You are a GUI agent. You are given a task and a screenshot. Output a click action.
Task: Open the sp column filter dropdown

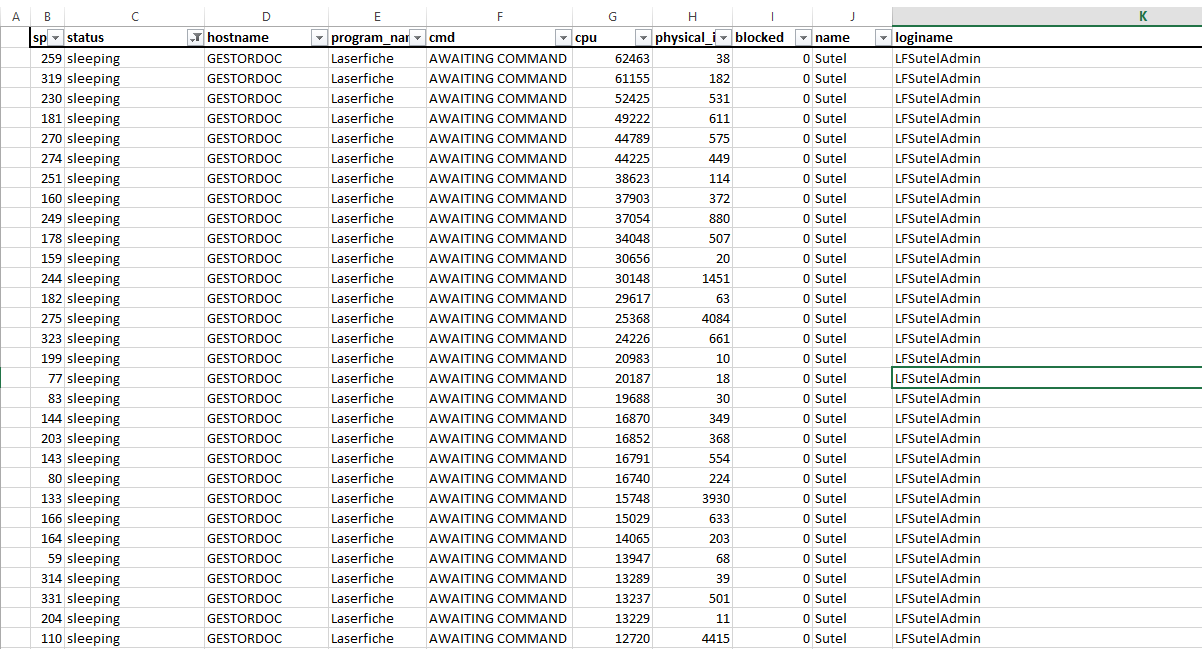pos(56,37)
